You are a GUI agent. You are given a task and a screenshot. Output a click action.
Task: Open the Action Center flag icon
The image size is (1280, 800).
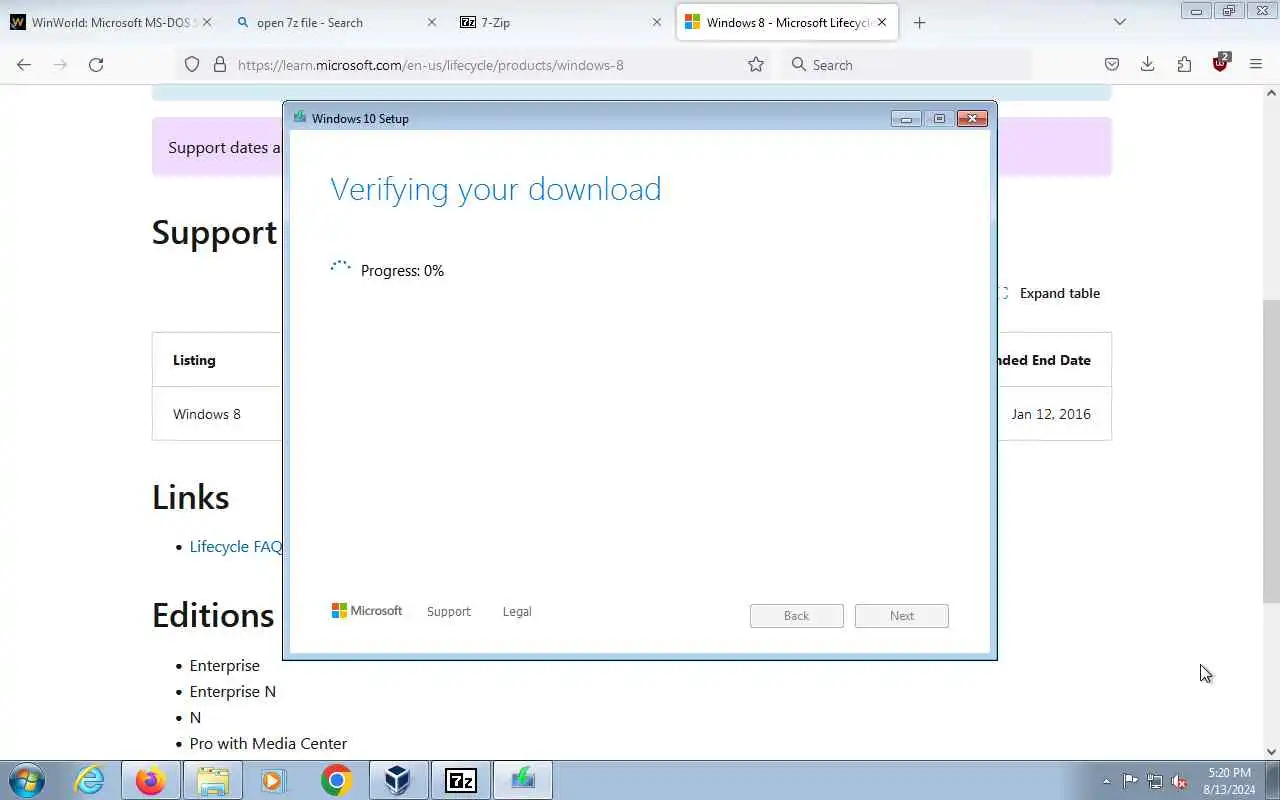(x=1130, y=781)
